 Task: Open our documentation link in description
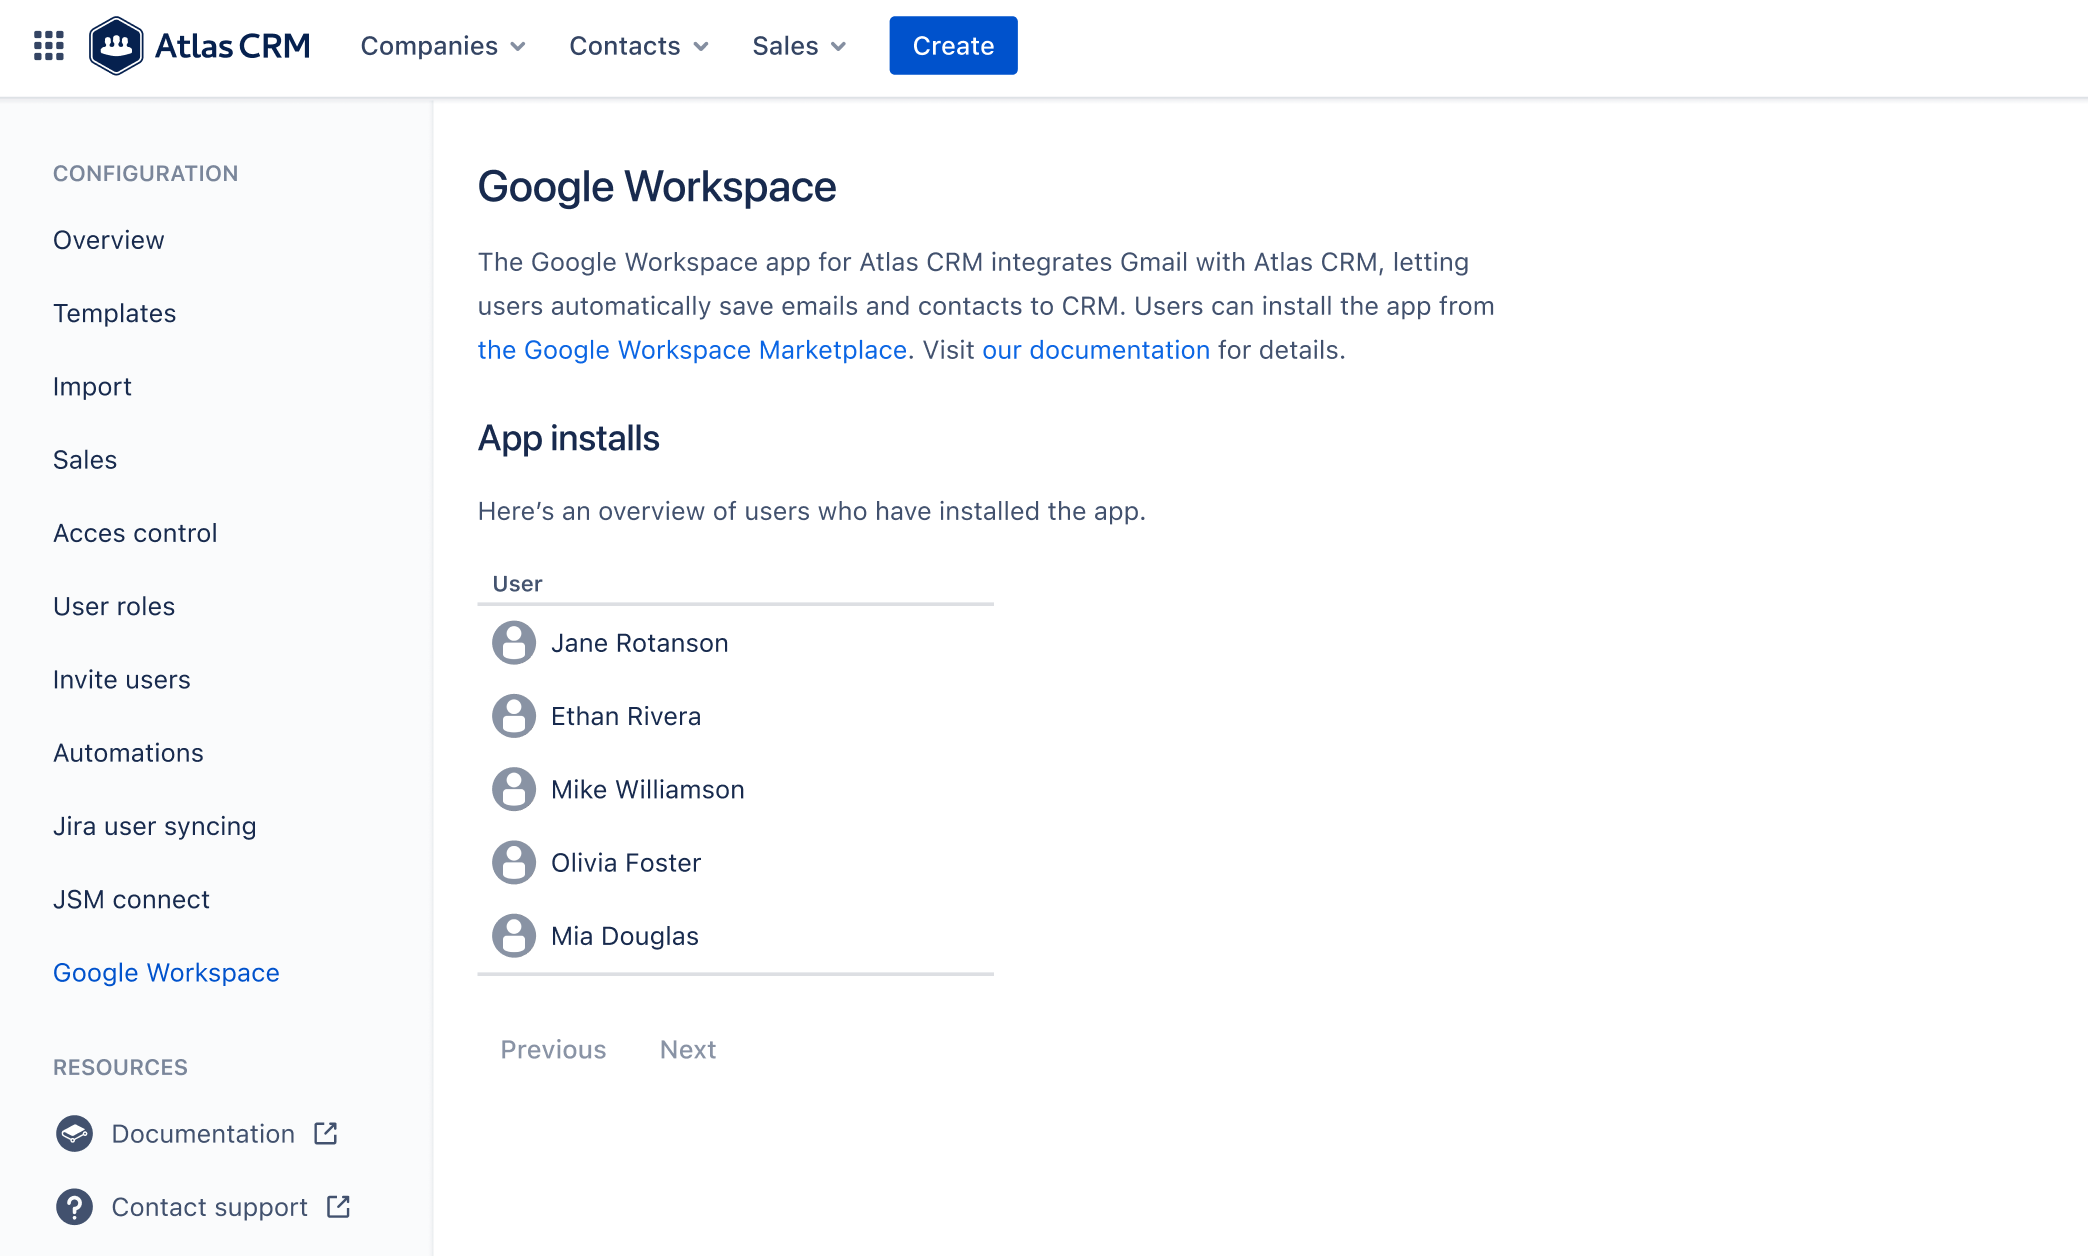pos(1096,350)
